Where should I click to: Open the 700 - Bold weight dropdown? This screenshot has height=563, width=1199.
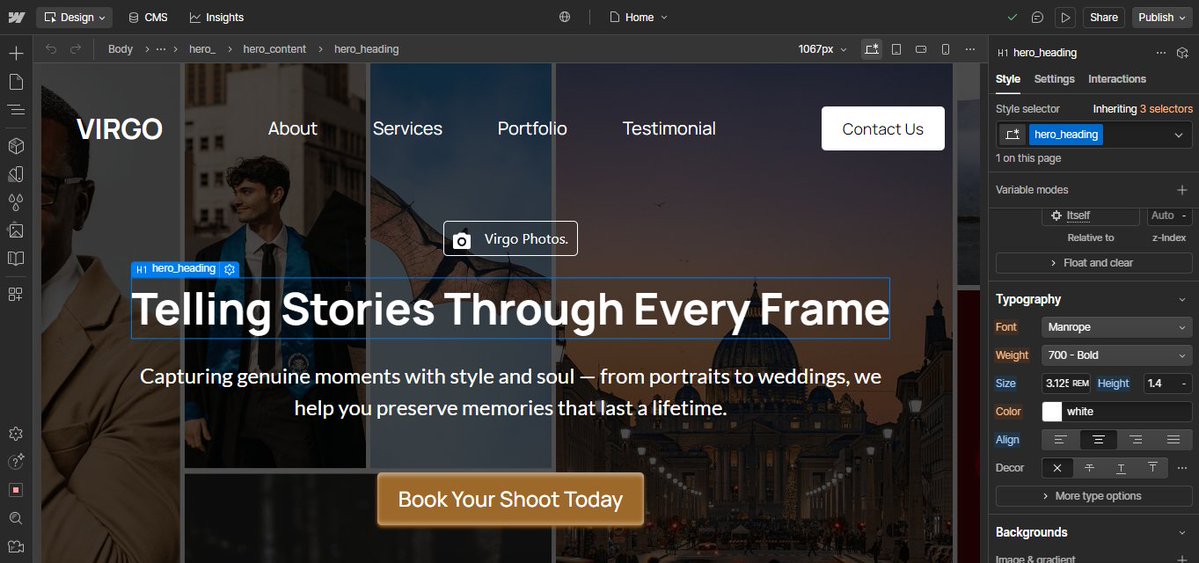coord(1116,355)
